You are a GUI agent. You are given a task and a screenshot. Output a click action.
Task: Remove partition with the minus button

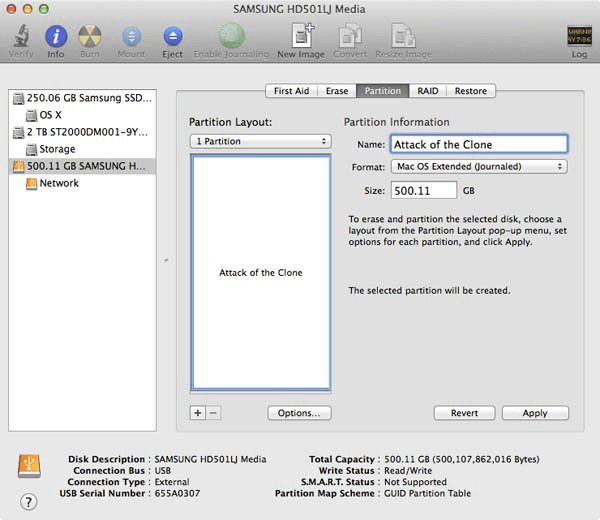coord(214,413)
